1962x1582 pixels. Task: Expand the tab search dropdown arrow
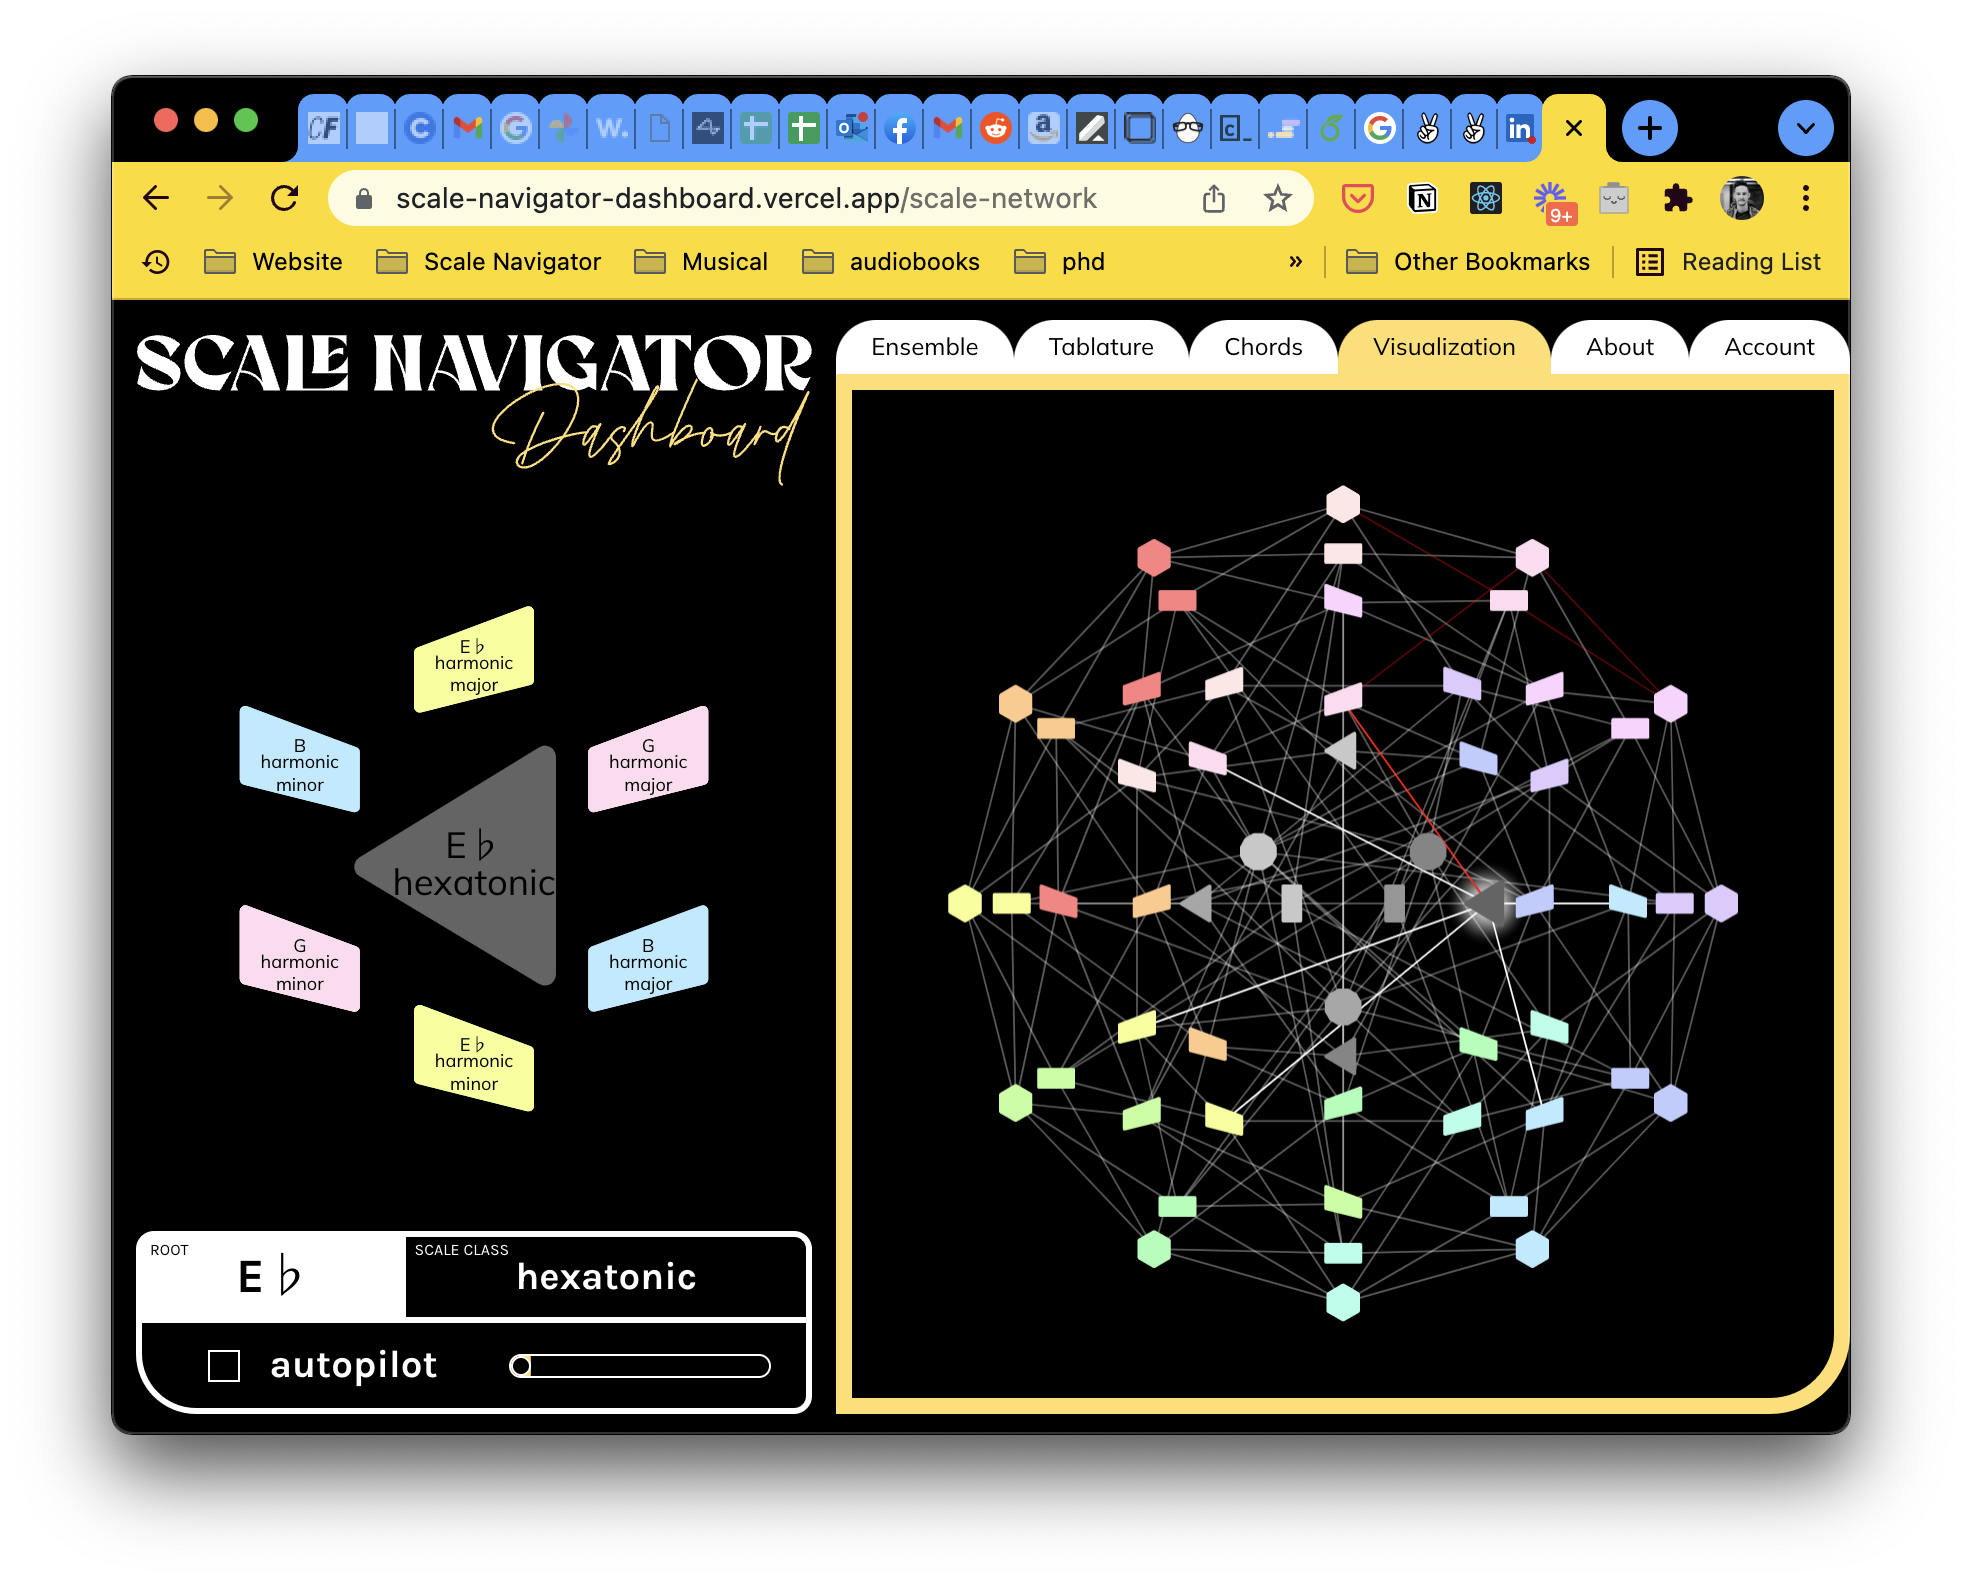click(1805, 128)
